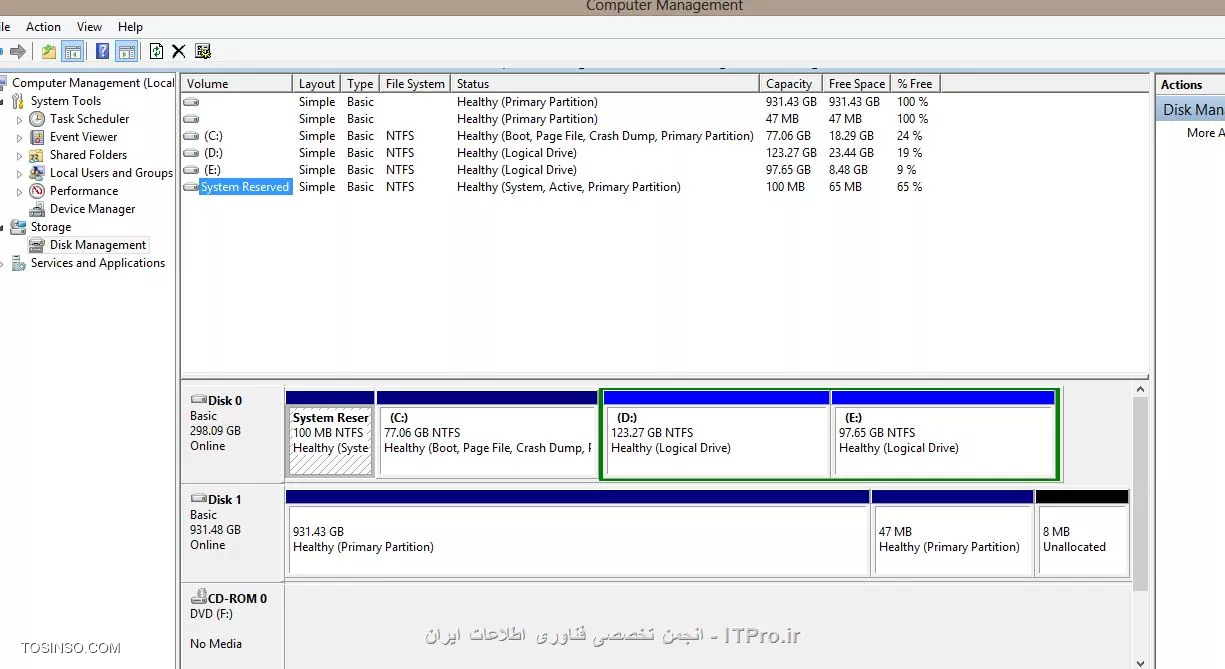Click the Local Users and Groups icon
The height and width of the screenshot is (669, 1225).
(x=37, y=173)
